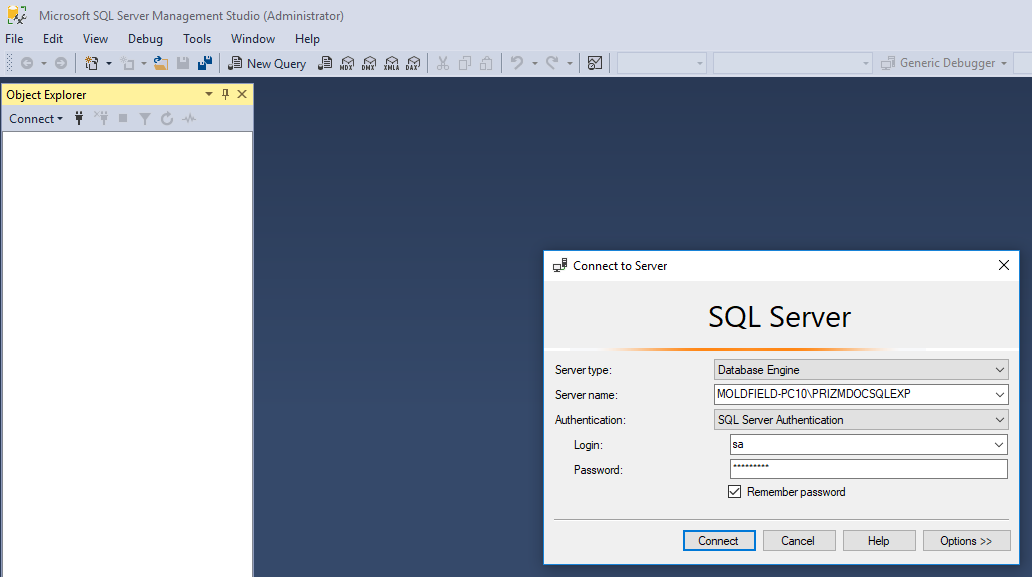This screenshot has width=1032, height=577.
Task: Click the dialog's Help button
Action: pyautogui.click(x=879, y=541)
